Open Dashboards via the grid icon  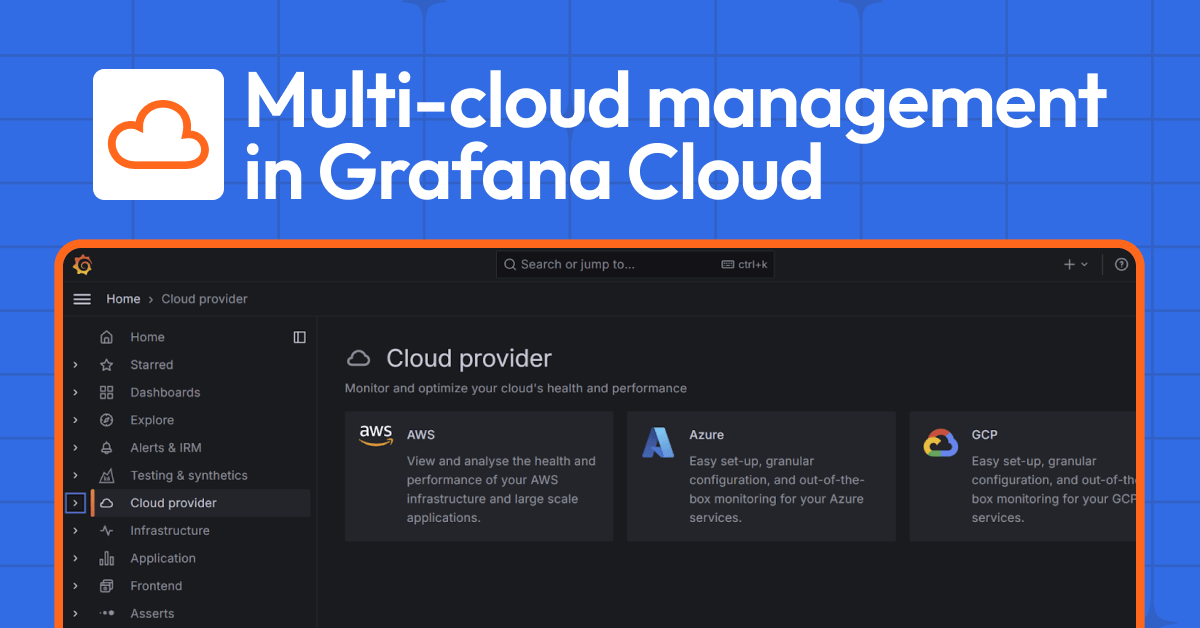[x=106, y=392]
